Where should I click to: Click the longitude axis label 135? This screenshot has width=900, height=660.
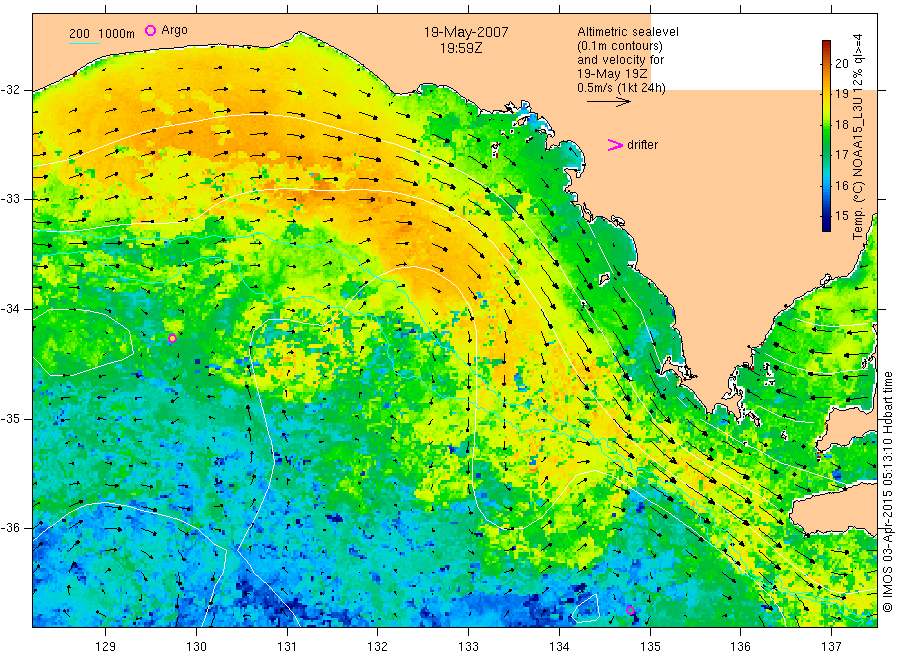(650, 647)
